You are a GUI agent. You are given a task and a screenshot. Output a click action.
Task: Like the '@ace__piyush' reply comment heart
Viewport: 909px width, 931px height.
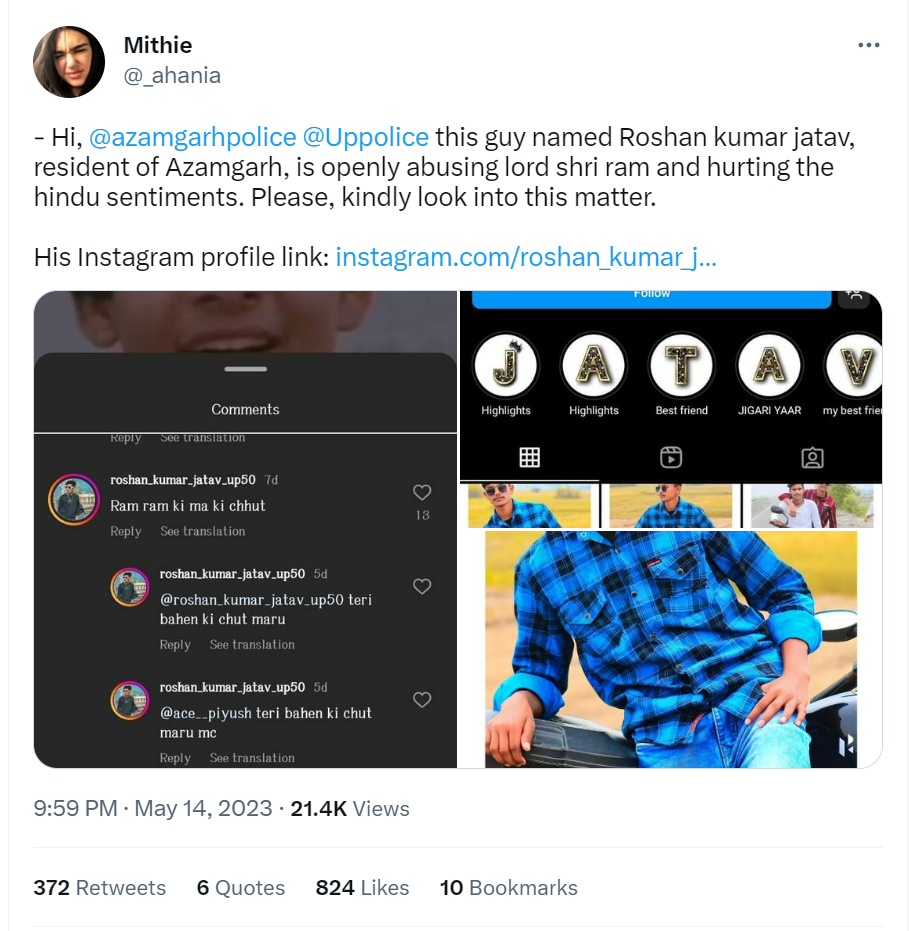[422, 700]
